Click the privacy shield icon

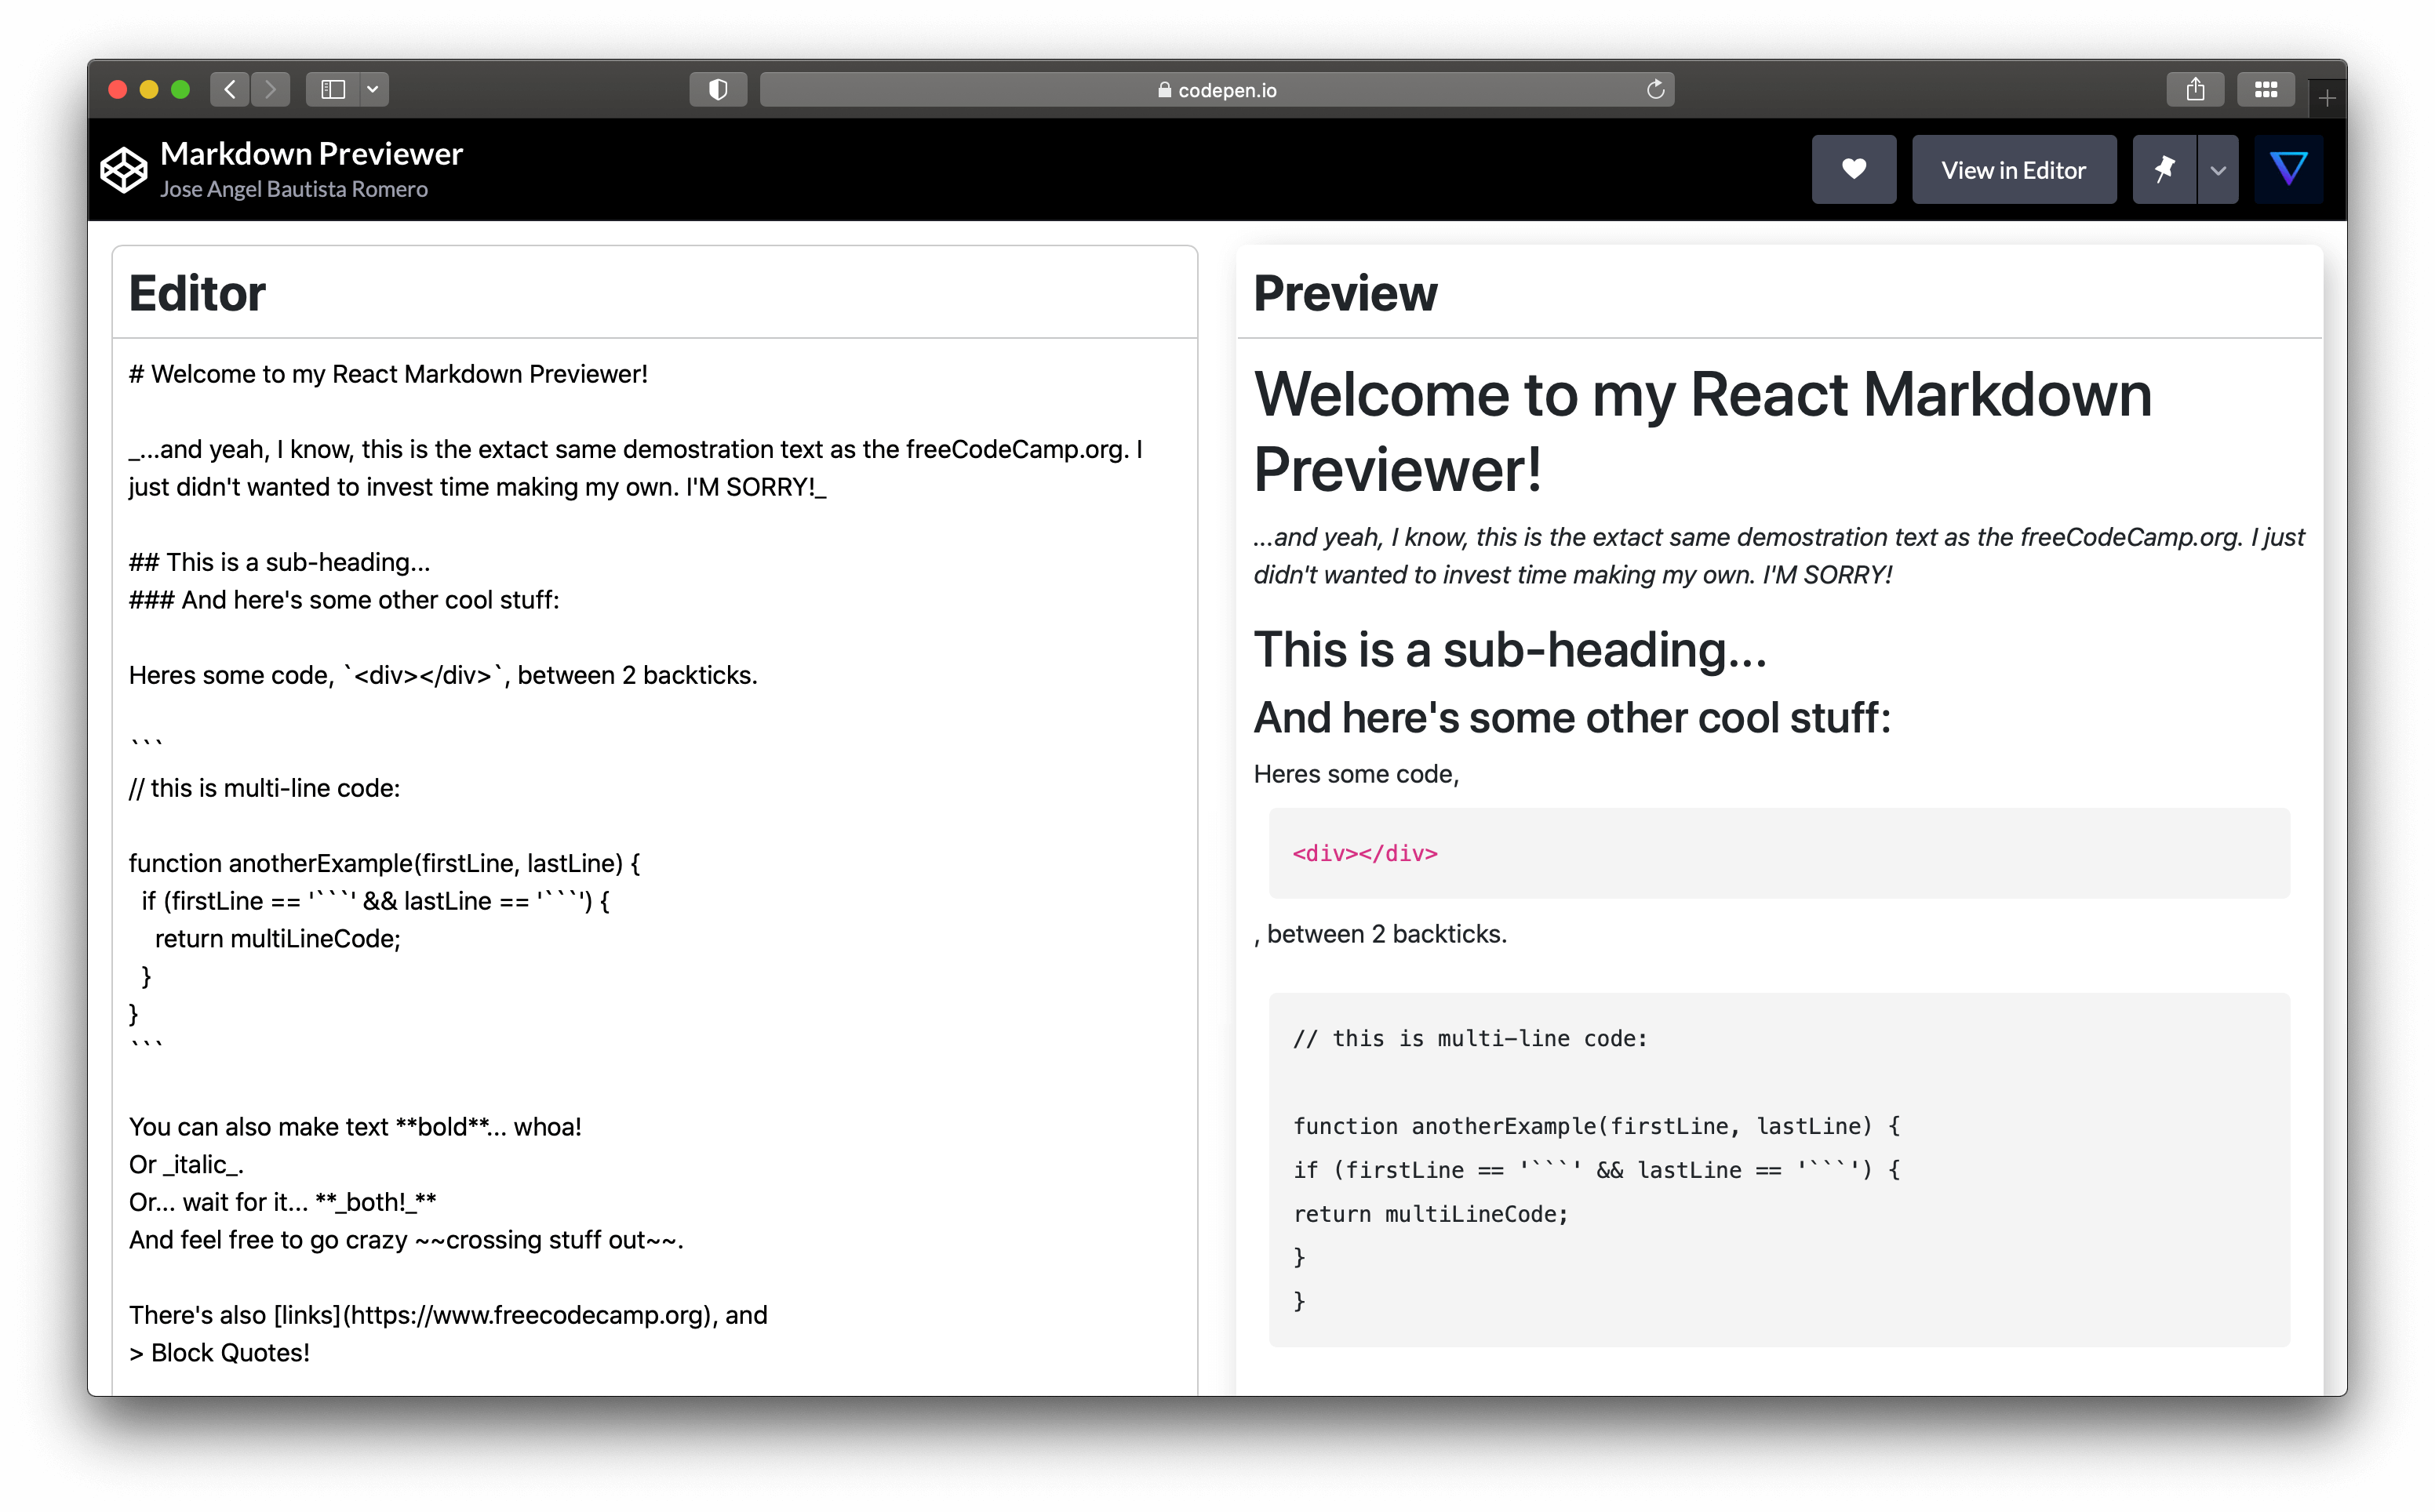[718, 89]
